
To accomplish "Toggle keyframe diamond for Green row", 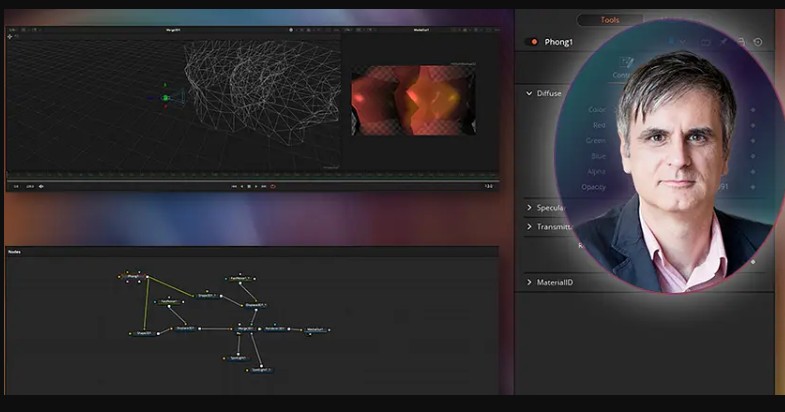I will pos(752,141).
